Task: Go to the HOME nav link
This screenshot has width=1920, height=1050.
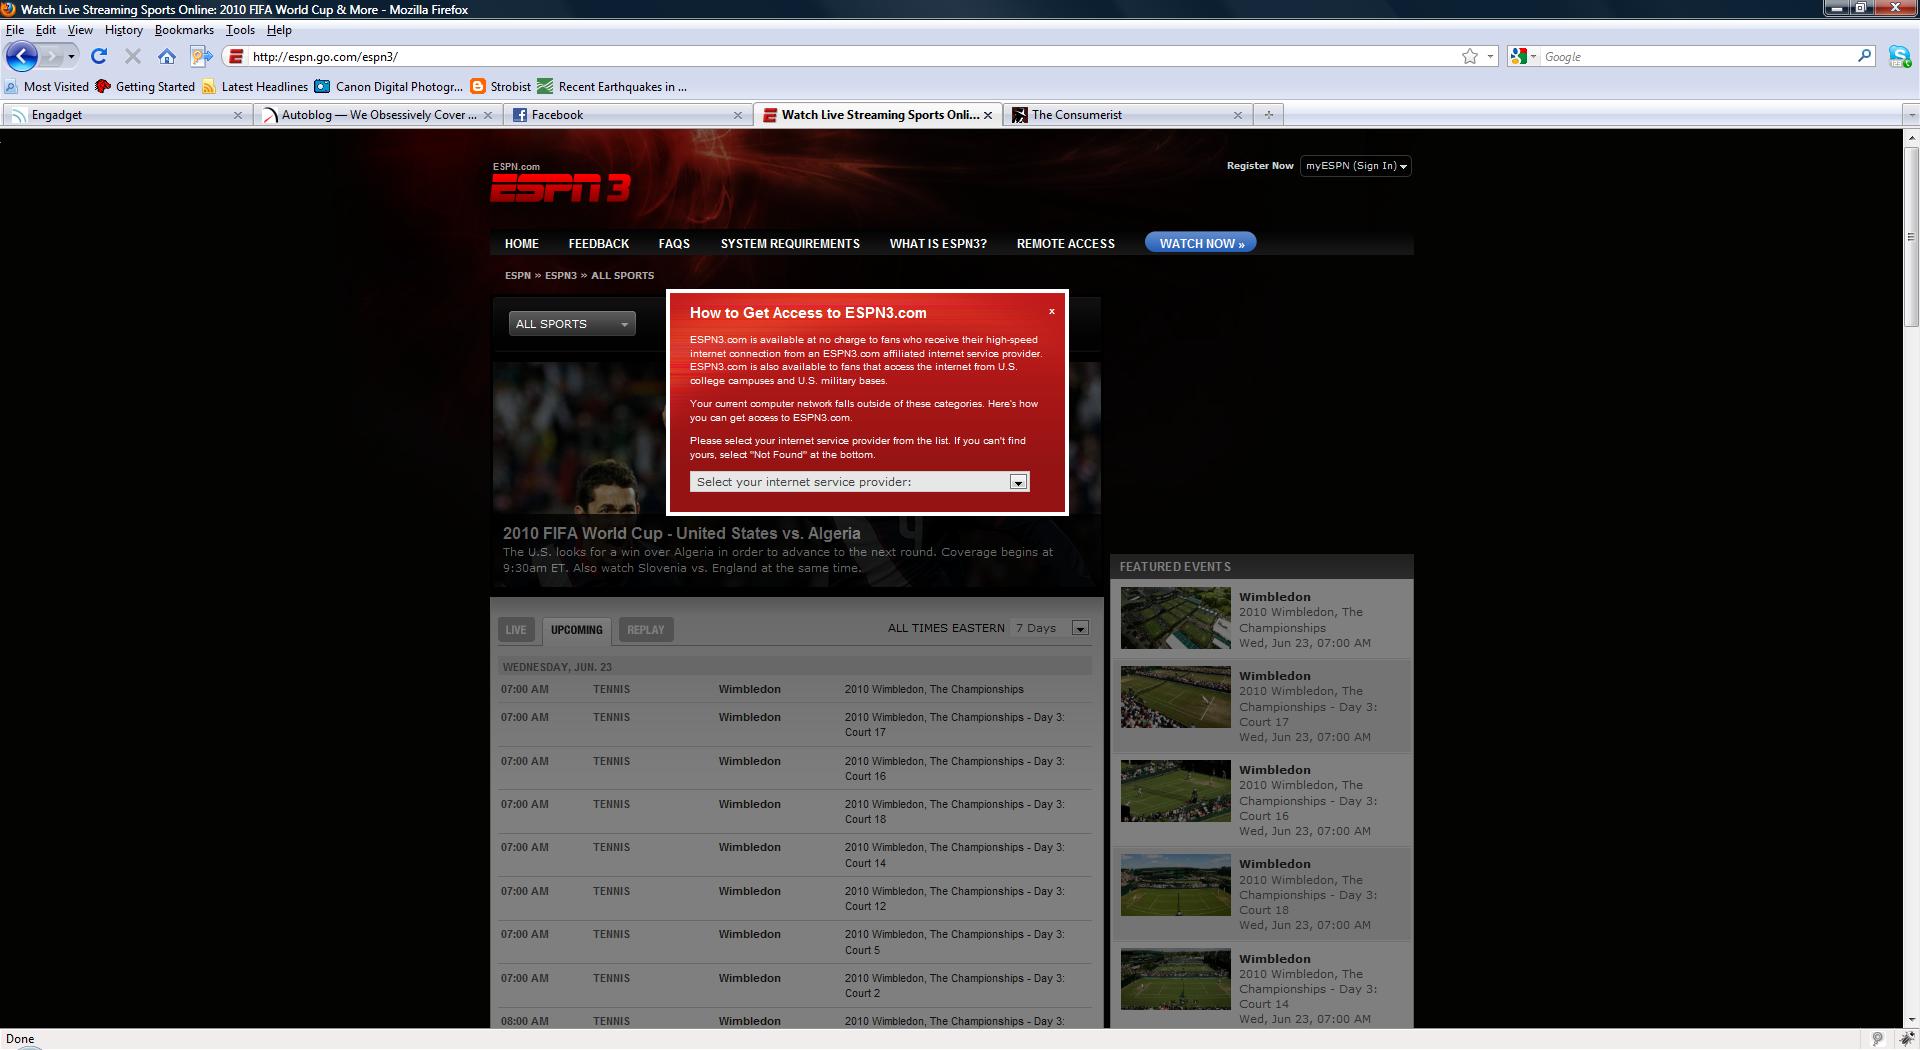Action: tap(522, 244)
